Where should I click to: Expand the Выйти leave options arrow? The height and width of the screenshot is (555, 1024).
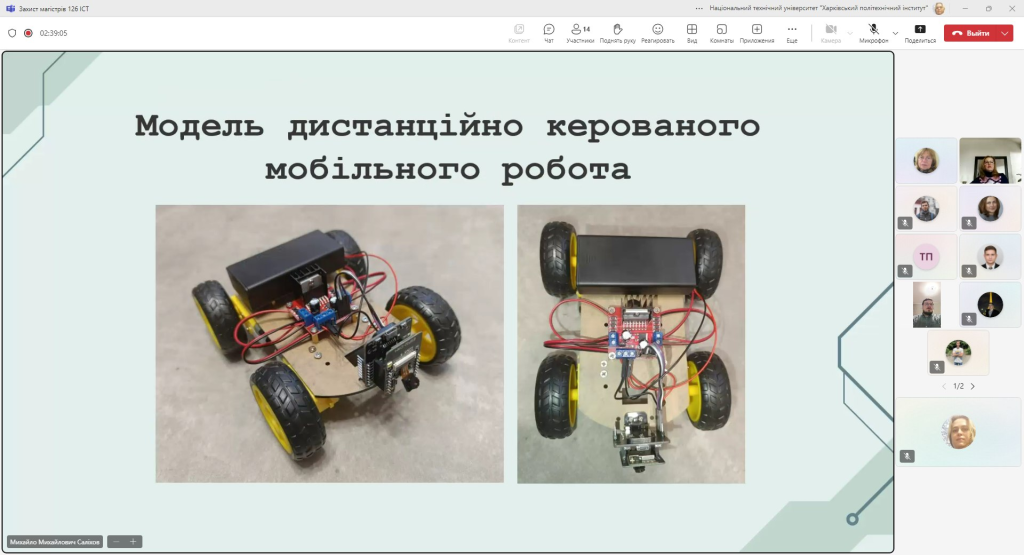point(1004,33)
